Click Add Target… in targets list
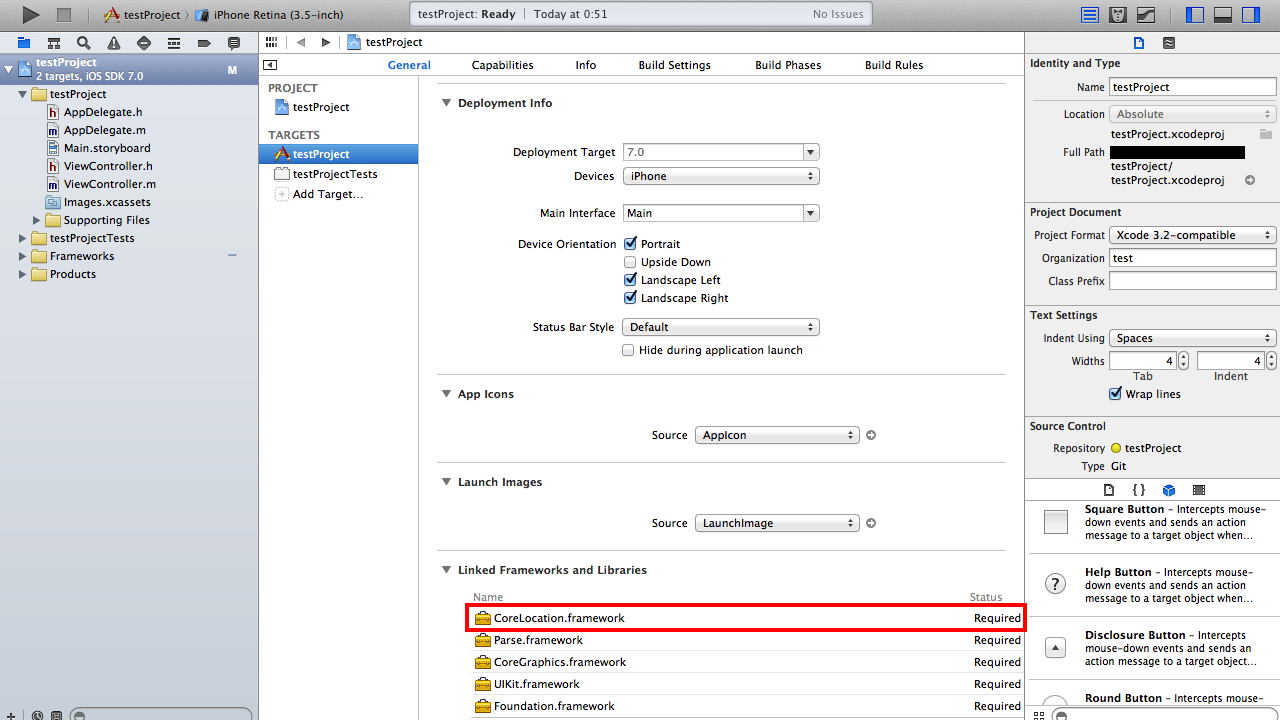Viewport: 1280px width, 720px height. tap(328, 194)
